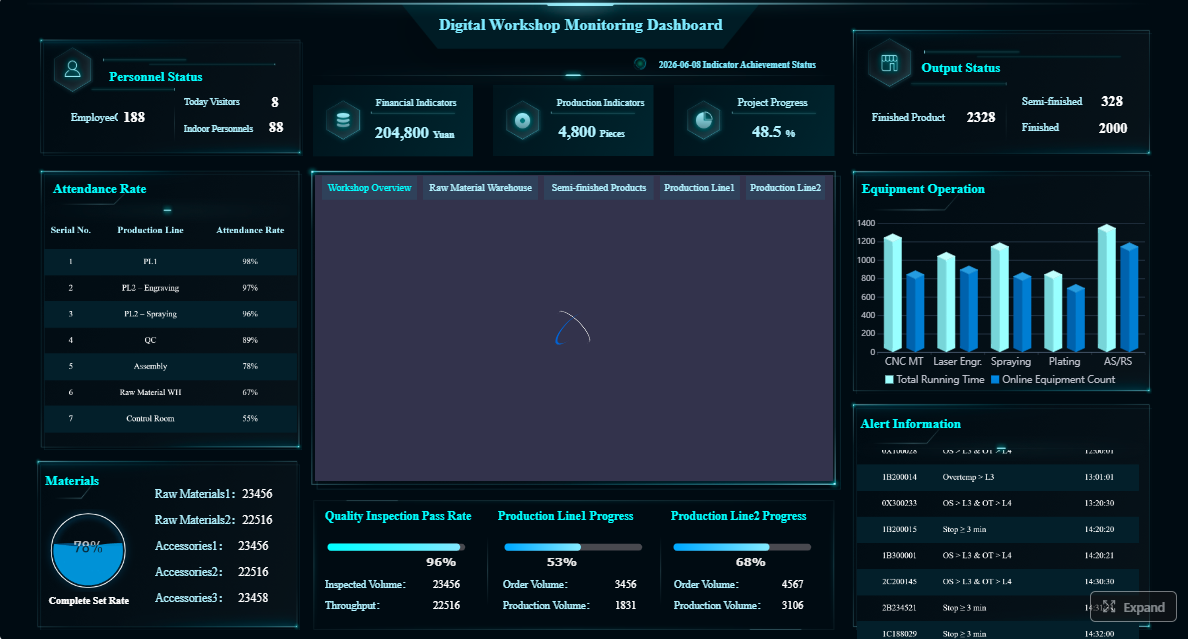Select the Raw Material WH row
Image resolution: width=1188 pixels, height=639 pixels.
click(x=171, y=393)
